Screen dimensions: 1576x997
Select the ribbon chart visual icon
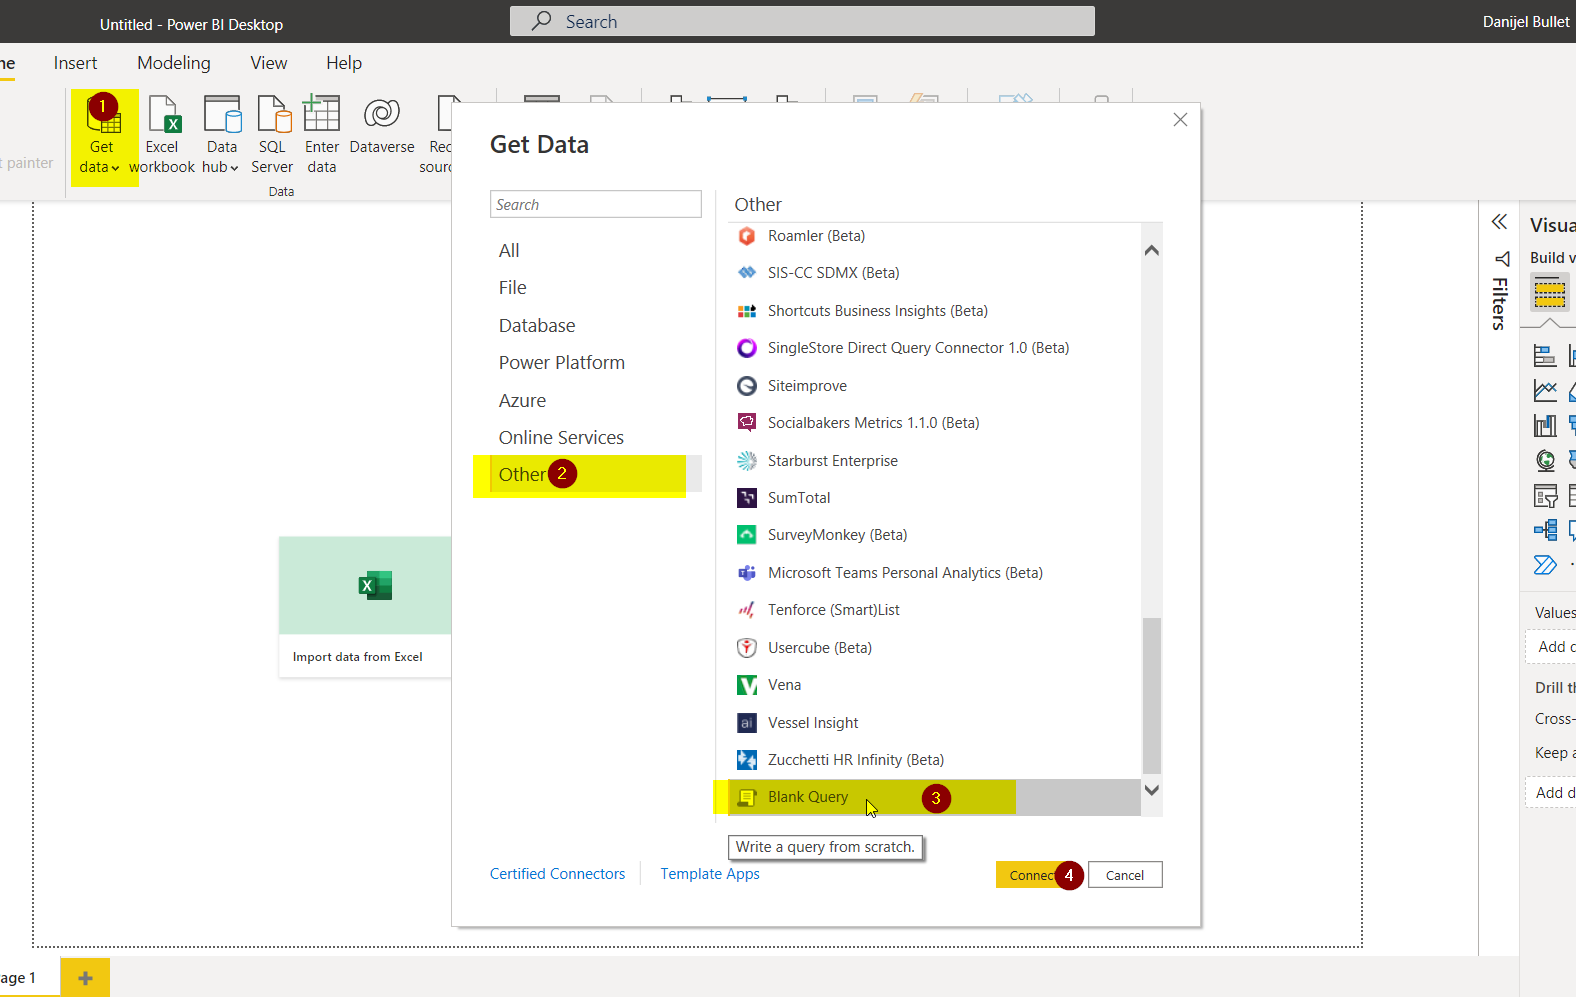[x=1545, y=425]
